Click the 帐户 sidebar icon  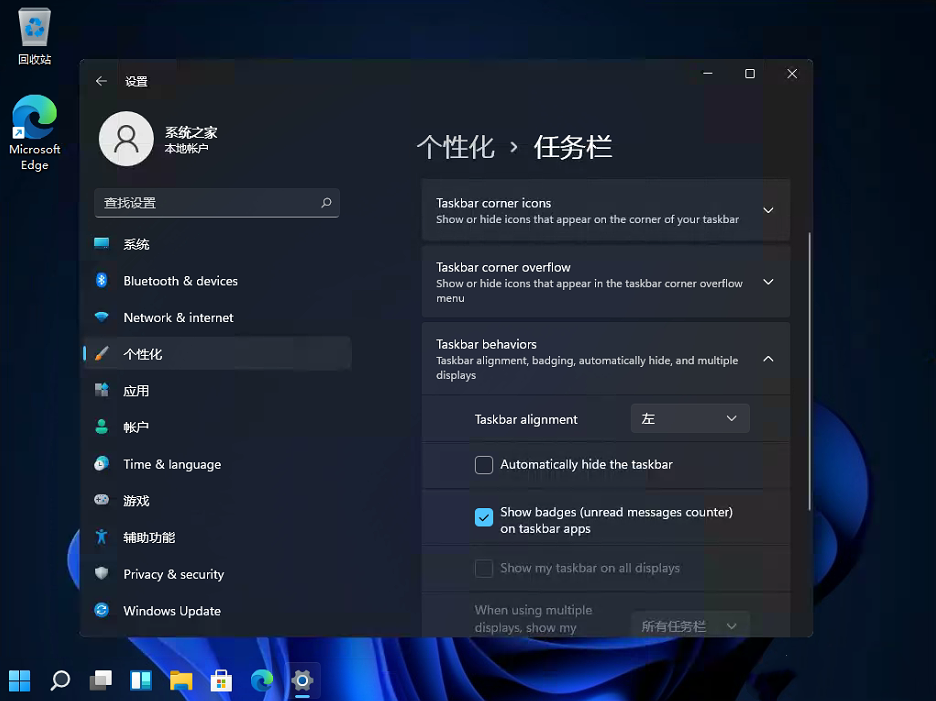101,427
